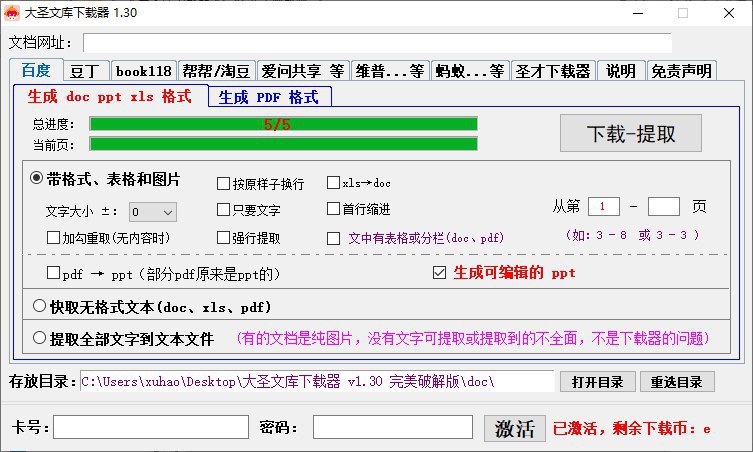Open the book118 tab

click(x=144, y=72)
